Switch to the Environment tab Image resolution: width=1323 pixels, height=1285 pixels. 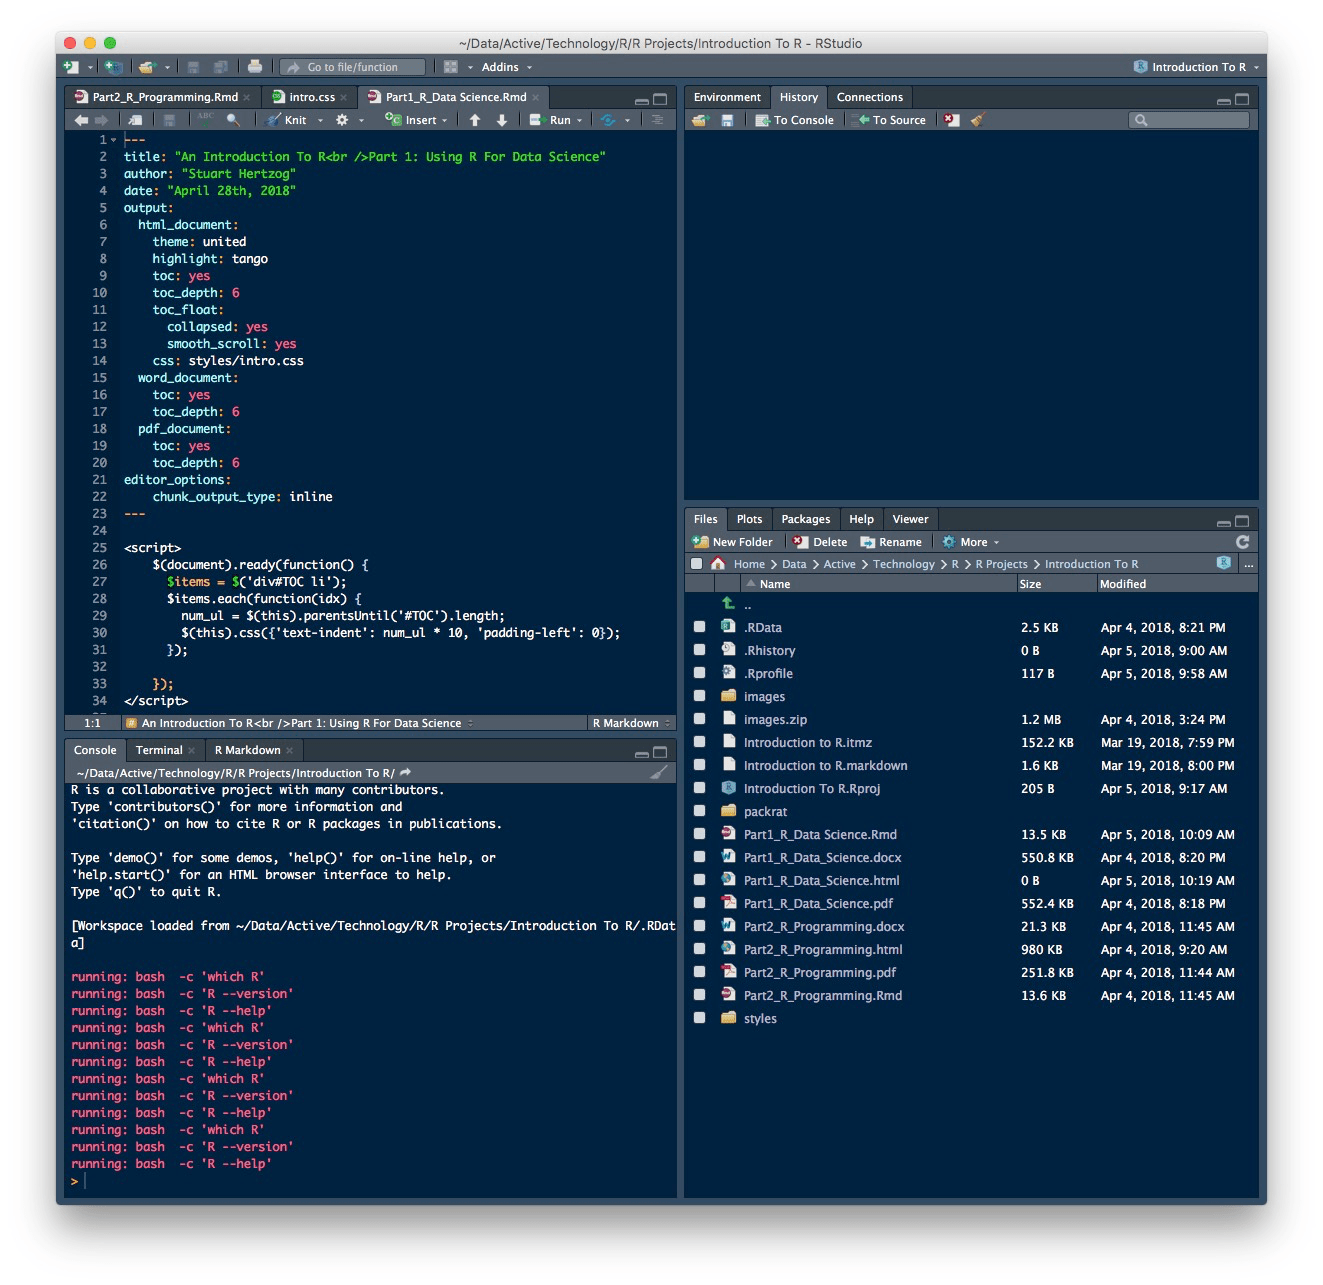pos(727,97)
